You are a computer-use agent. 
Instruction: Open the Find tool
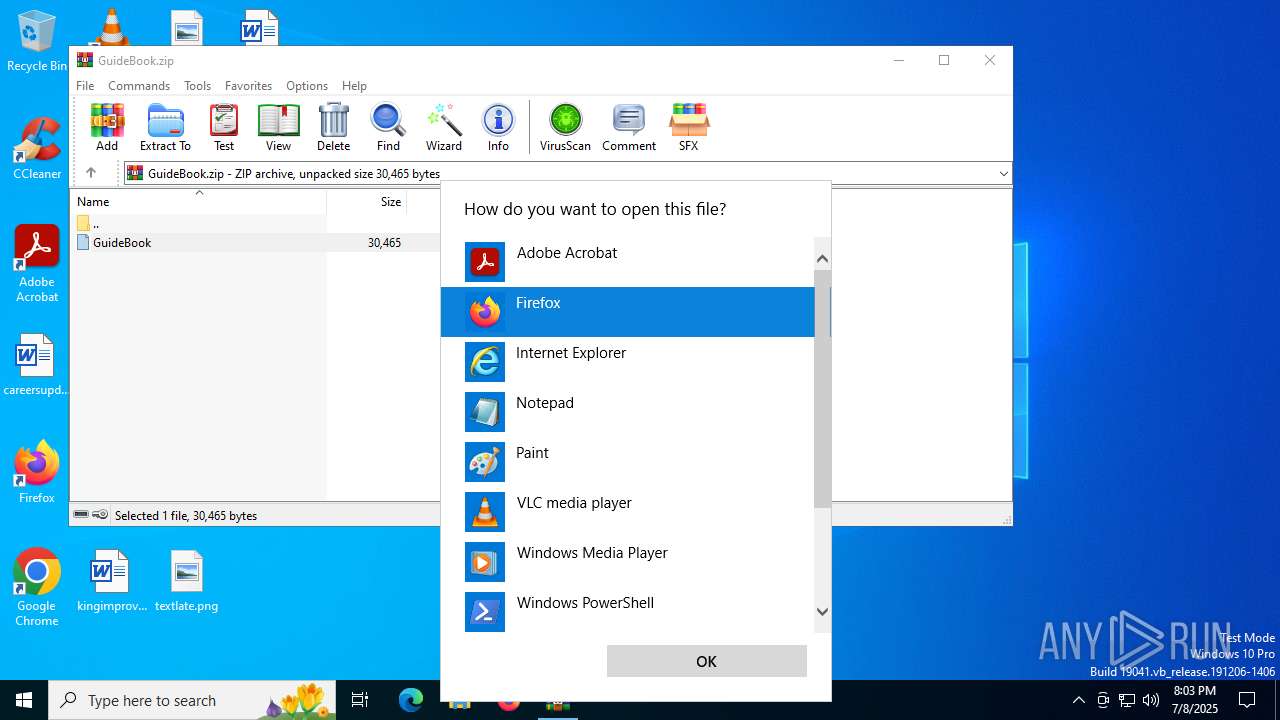coord(388,127)
